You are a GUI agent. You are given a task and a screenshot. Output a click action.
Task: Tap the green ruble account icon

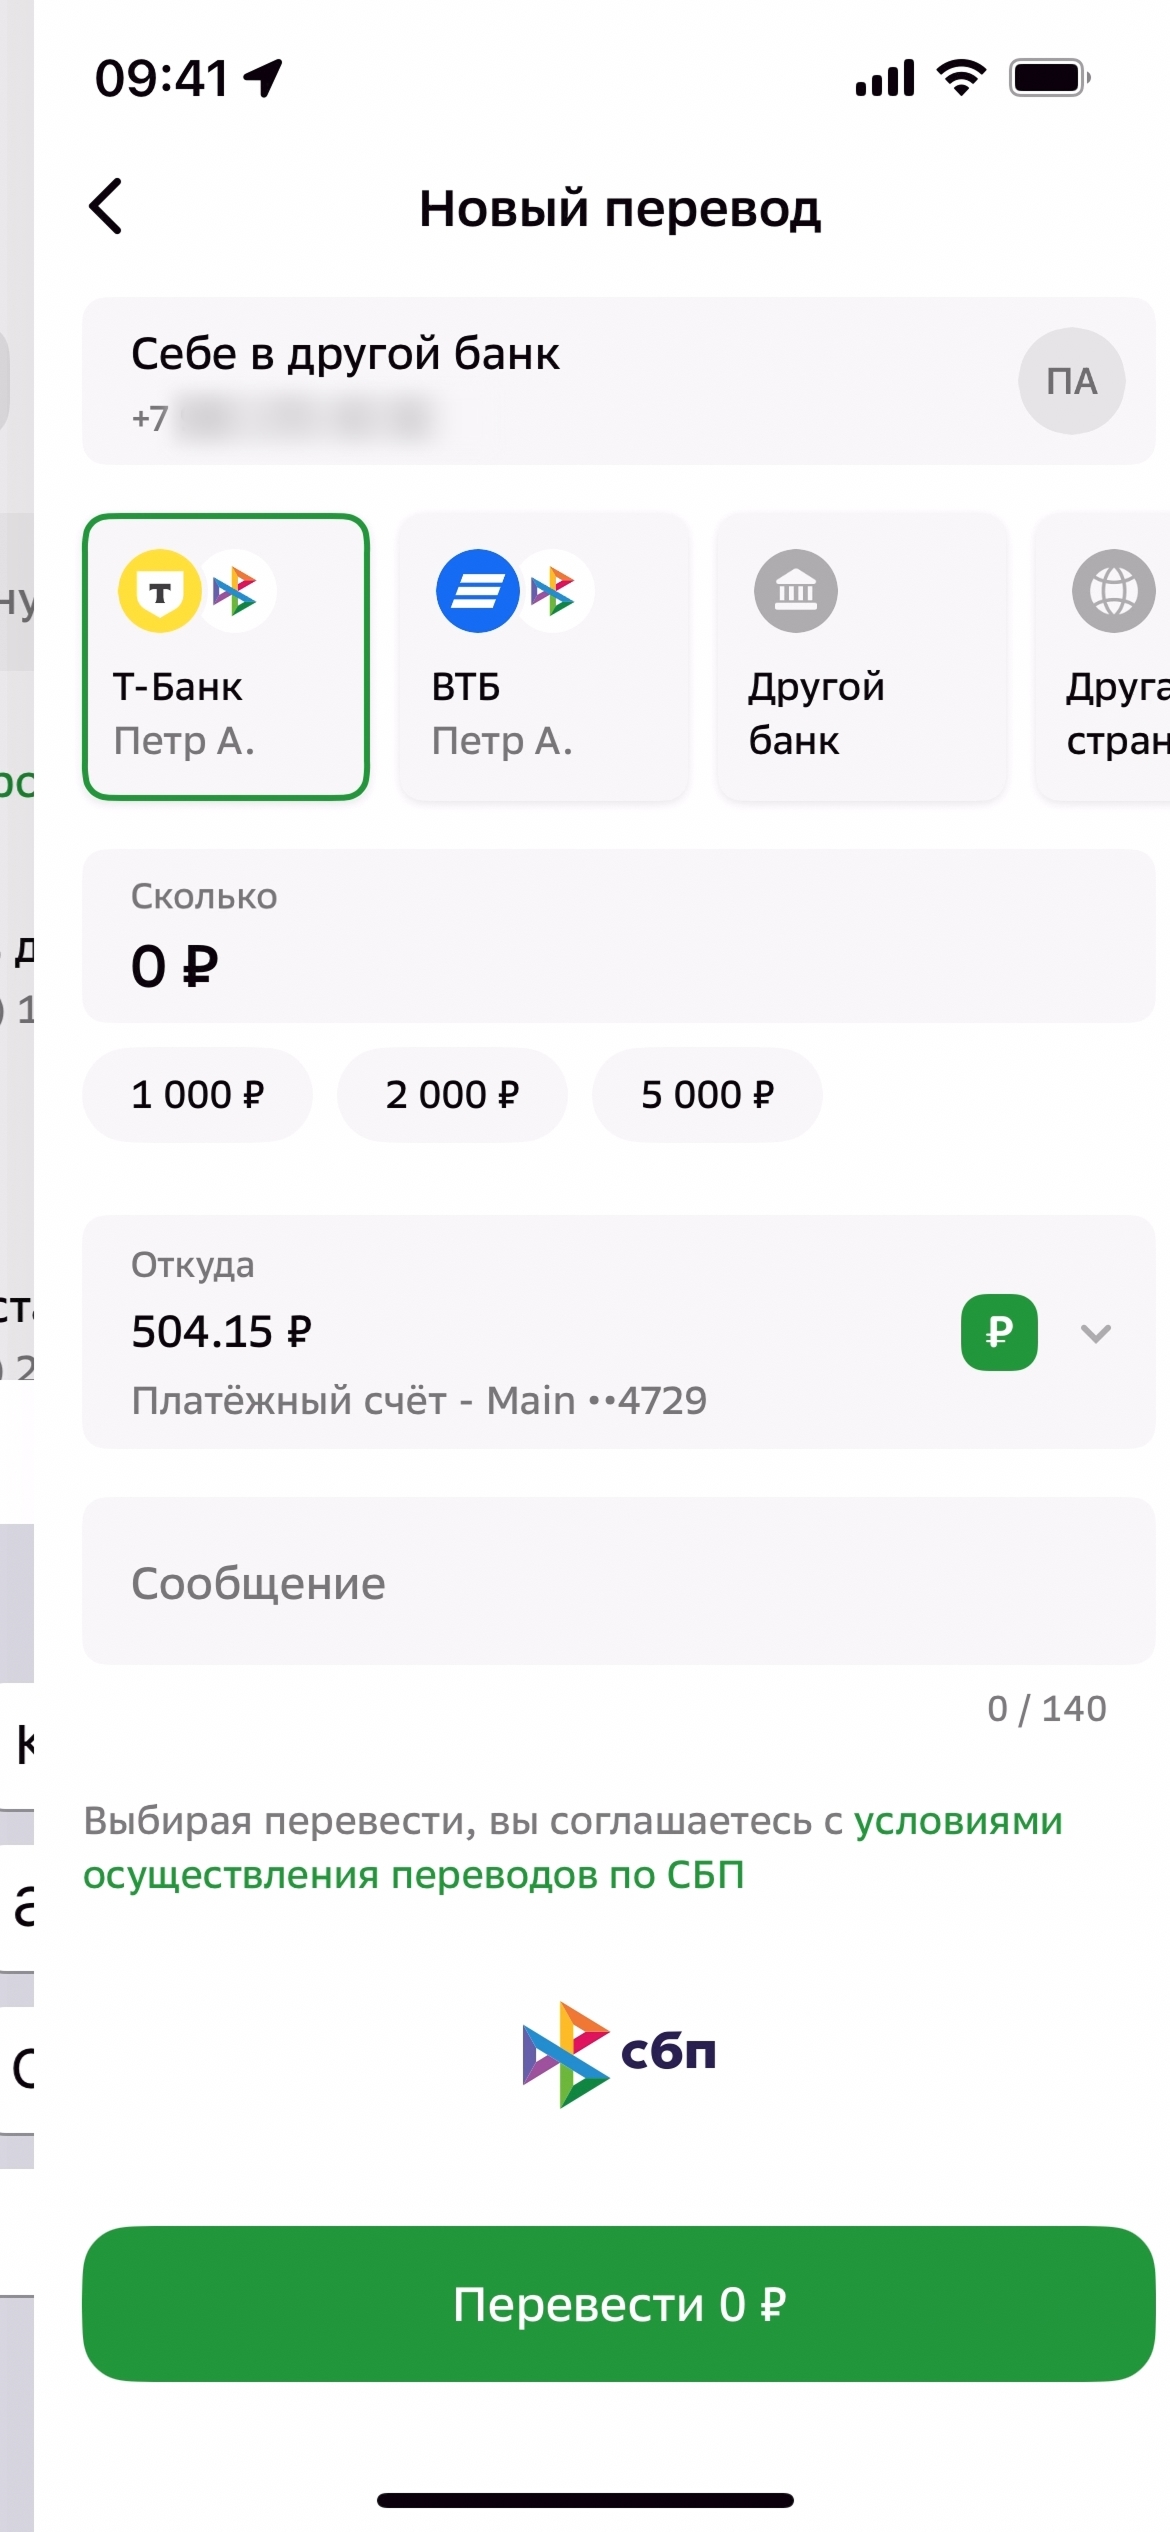click(x=998, y=1332)
